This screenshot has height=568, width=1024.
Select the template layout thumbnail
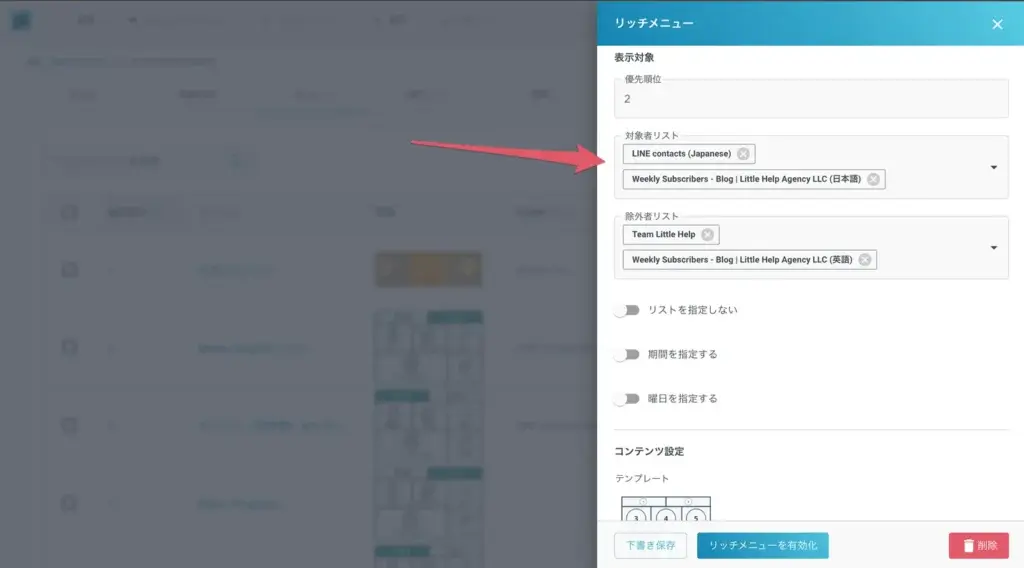coord(665,510)
